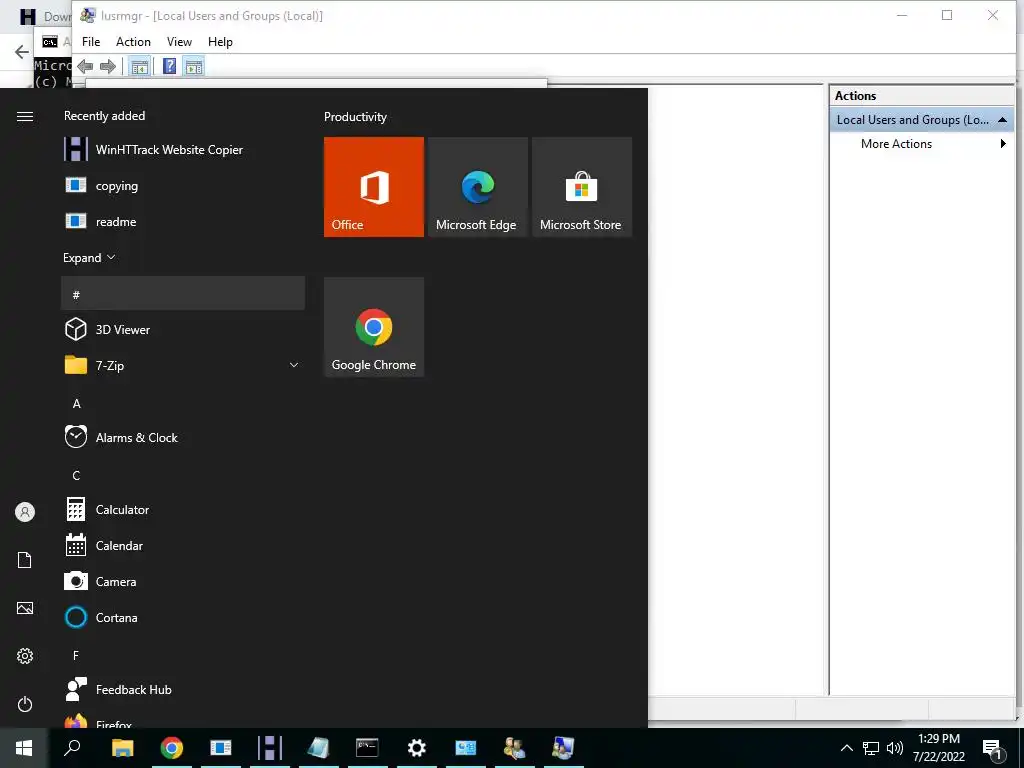Open taskbar Search
The height and width of the screenshot is (768, 1024).
(72, 748)
